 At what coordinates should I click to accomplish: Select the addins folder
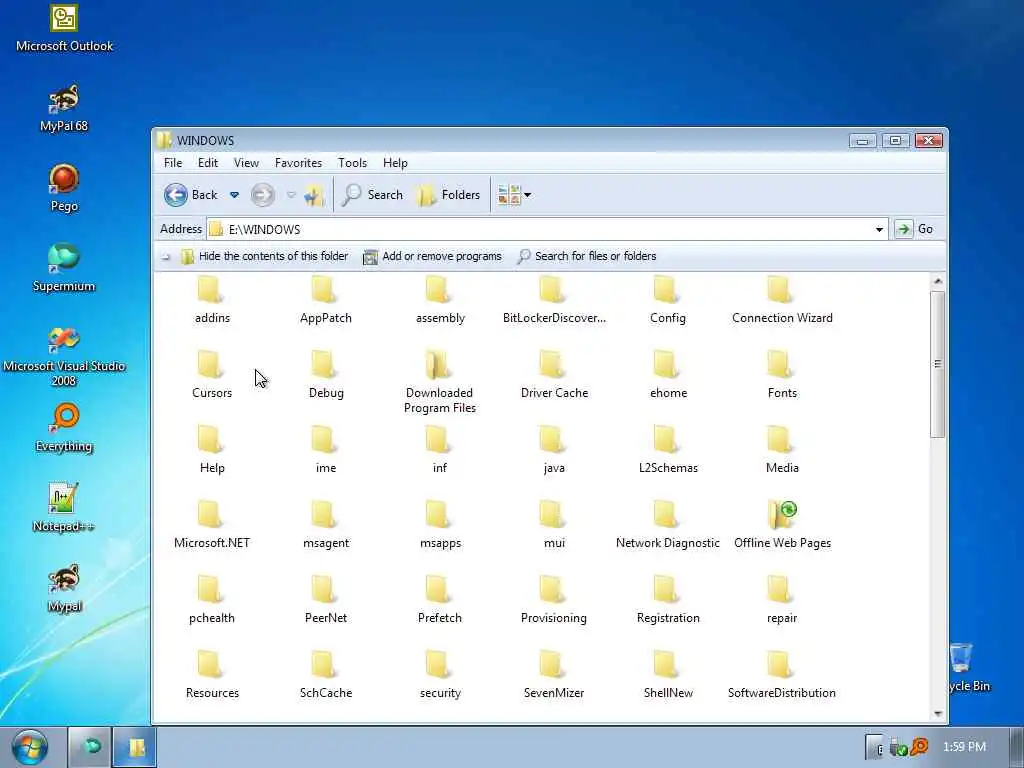point(212,300)
